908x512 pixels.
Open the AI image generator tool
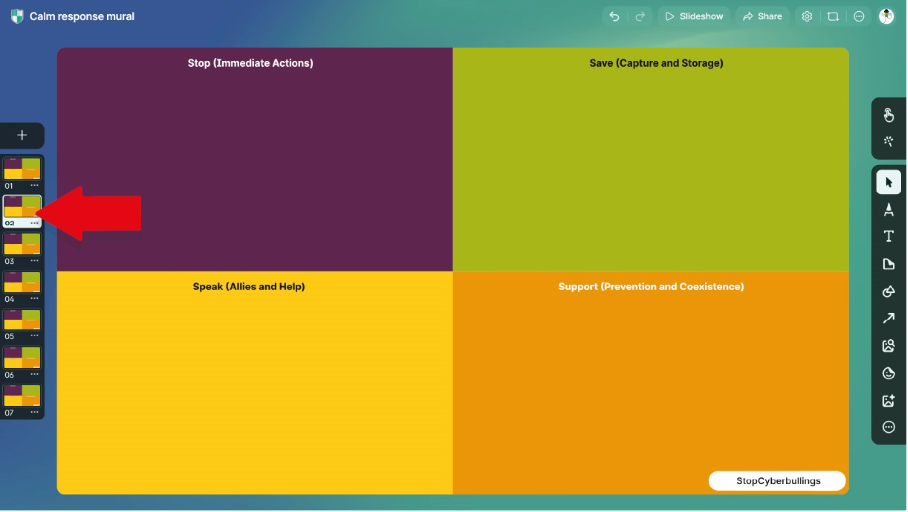tap(888, 400)
